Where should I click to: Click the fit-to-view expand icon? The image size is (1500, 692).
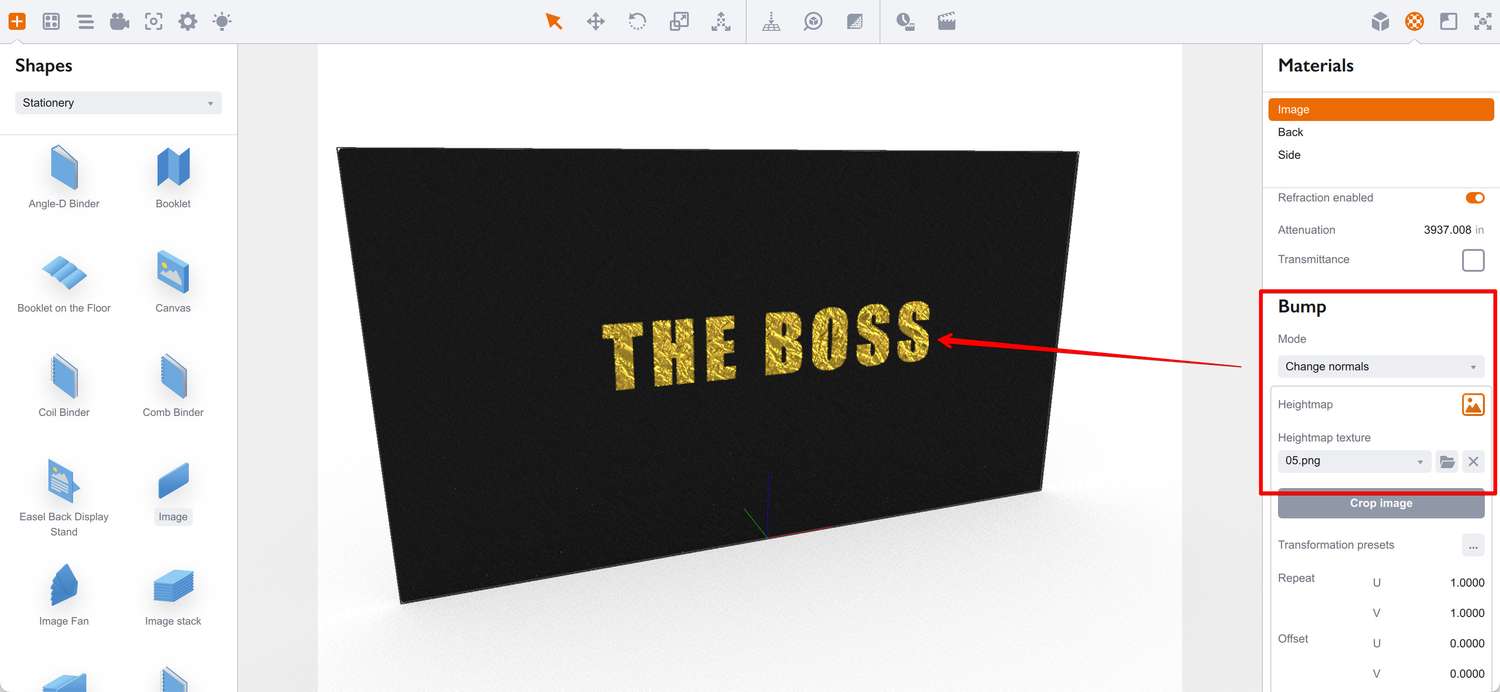1483,21
